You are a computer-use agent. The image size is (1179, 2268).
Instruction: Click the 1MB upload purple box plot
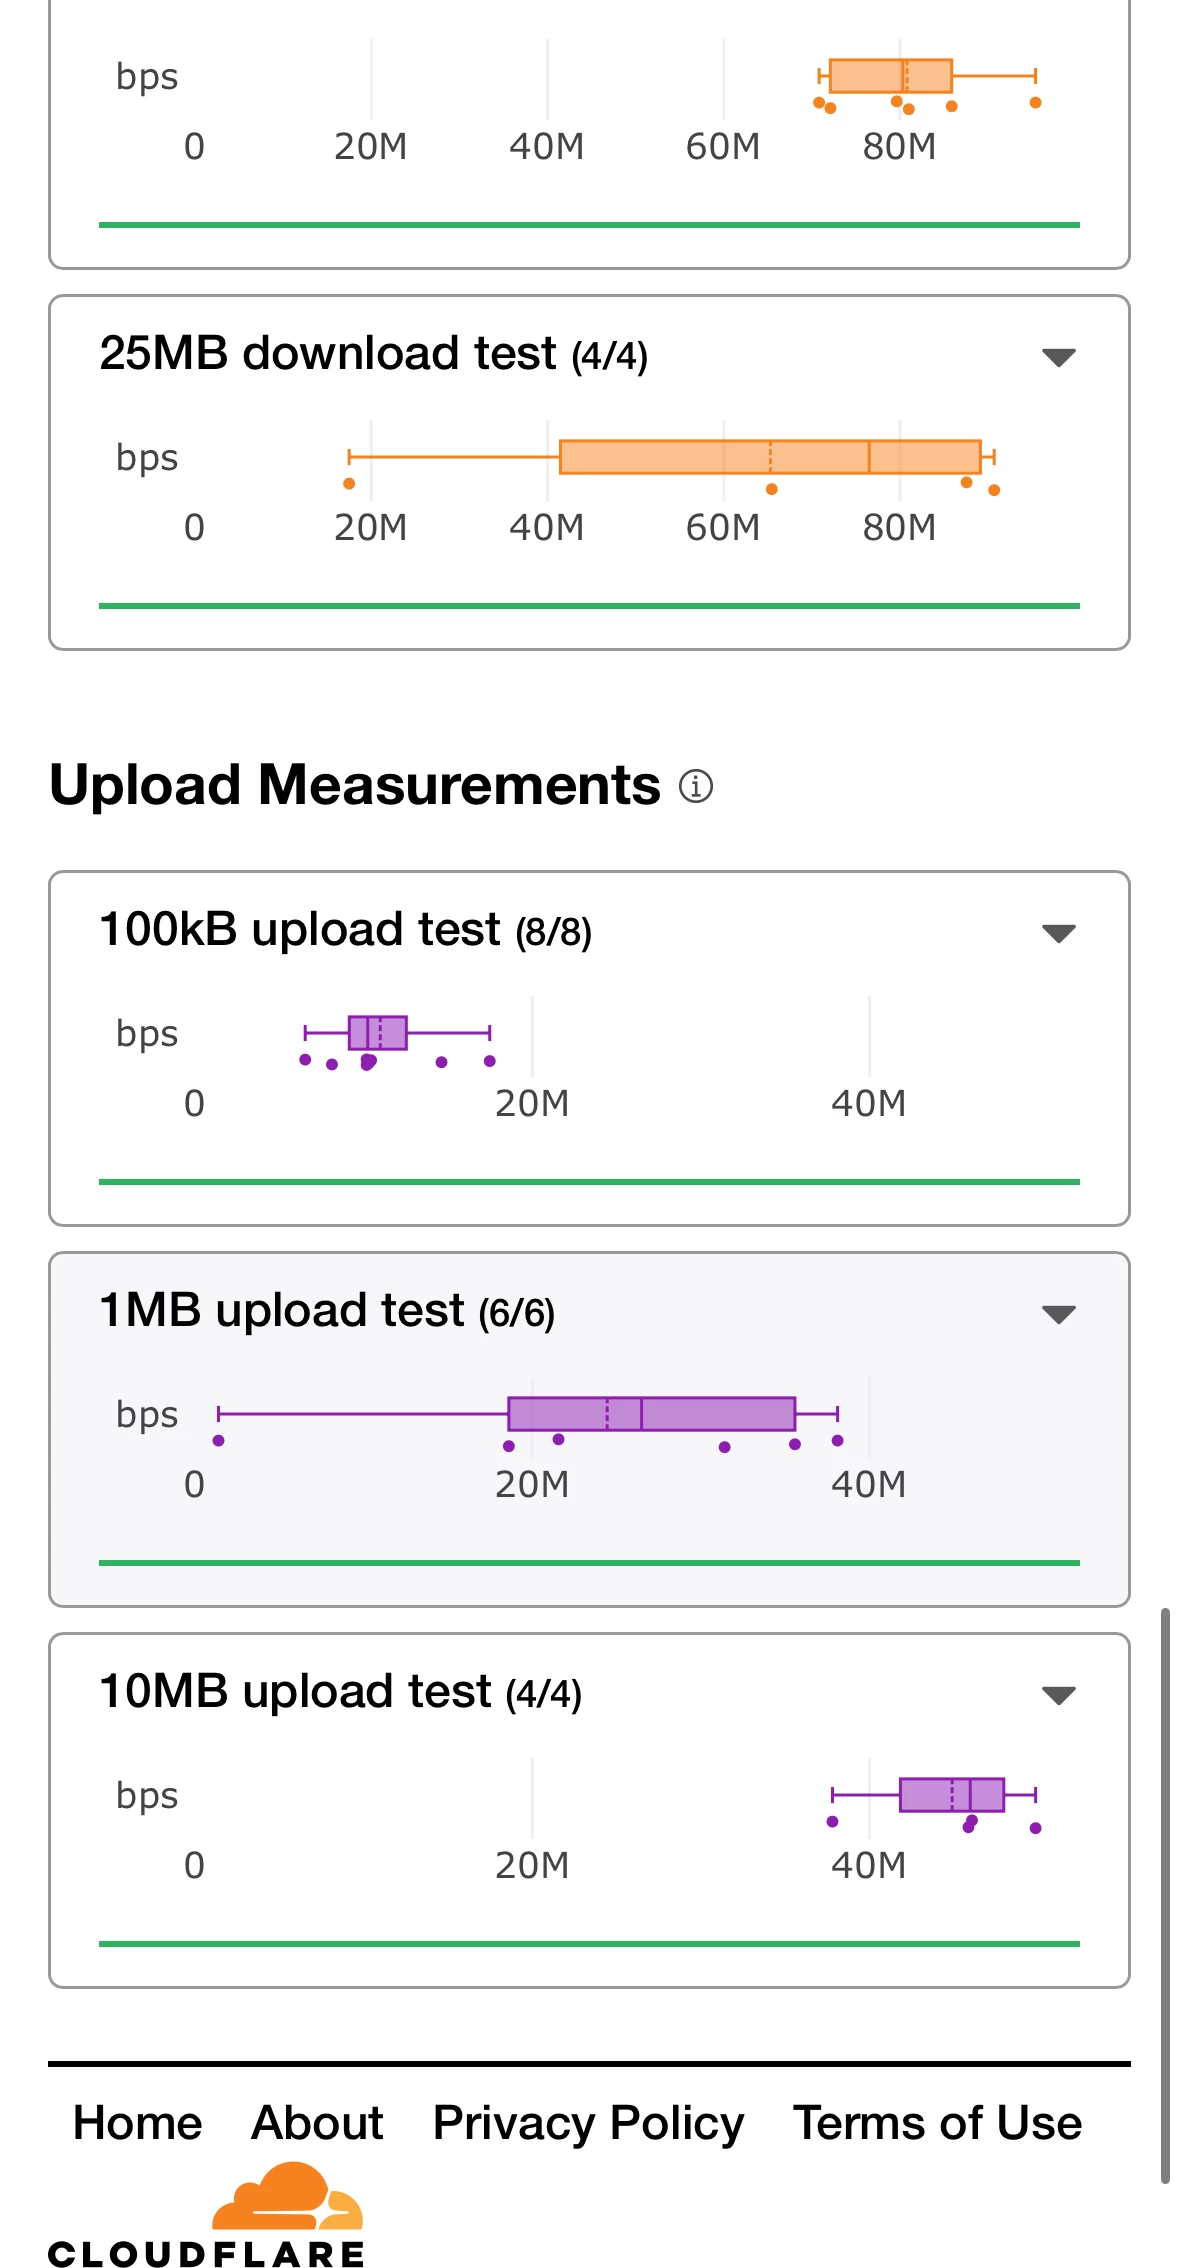coord(651,1414)
